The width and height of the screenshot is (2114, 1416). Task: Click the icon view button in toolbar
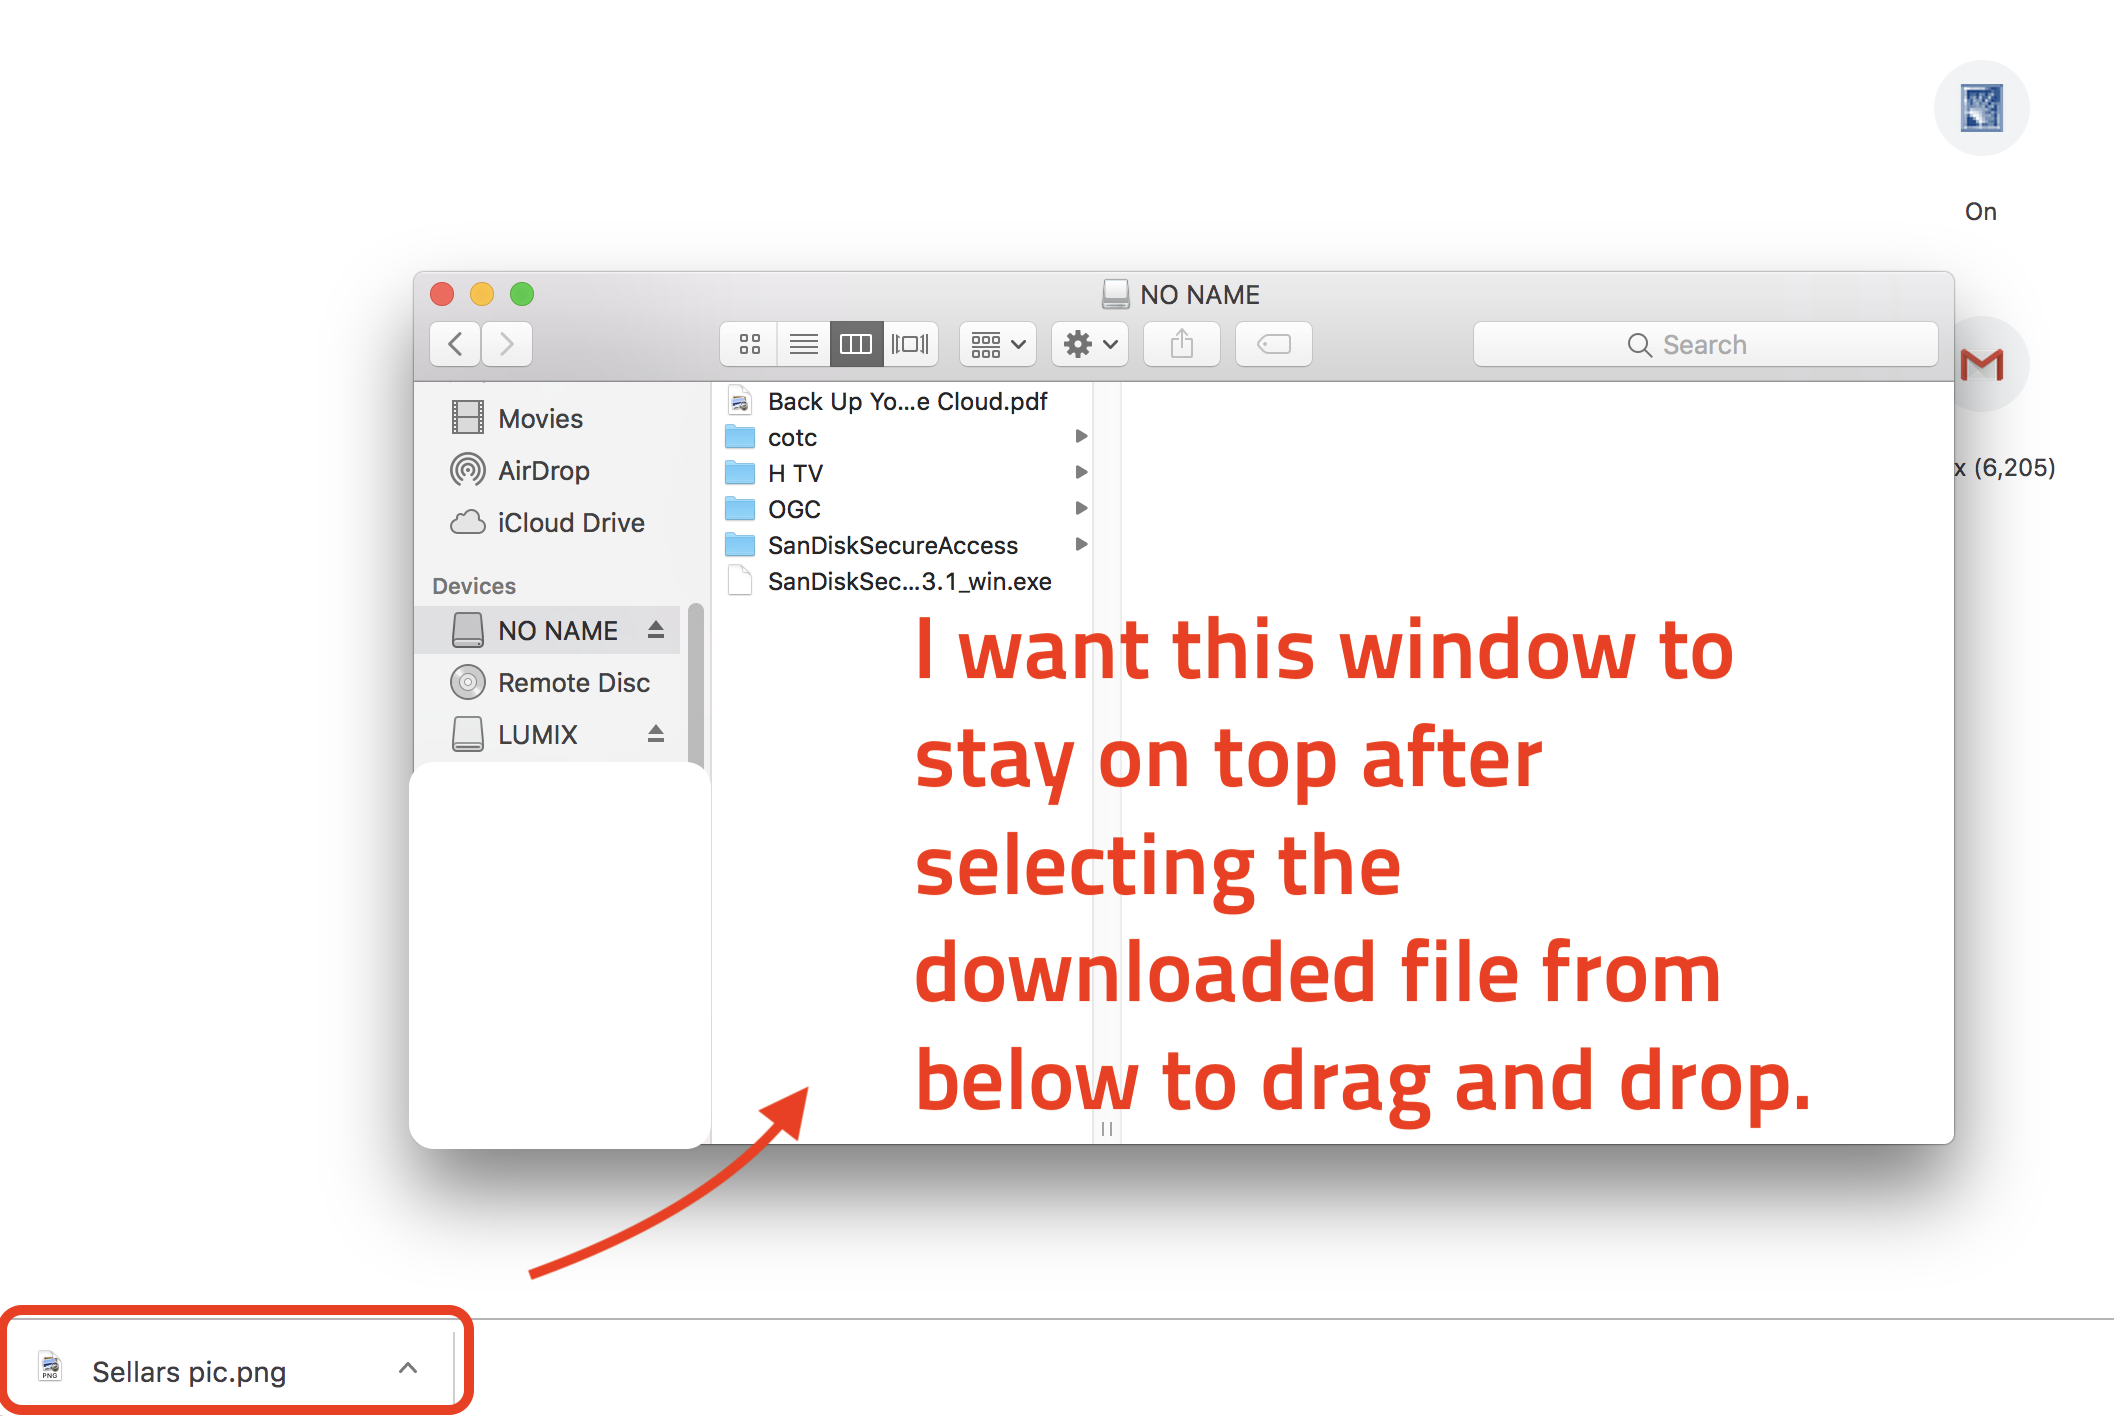tap(744, 345)
